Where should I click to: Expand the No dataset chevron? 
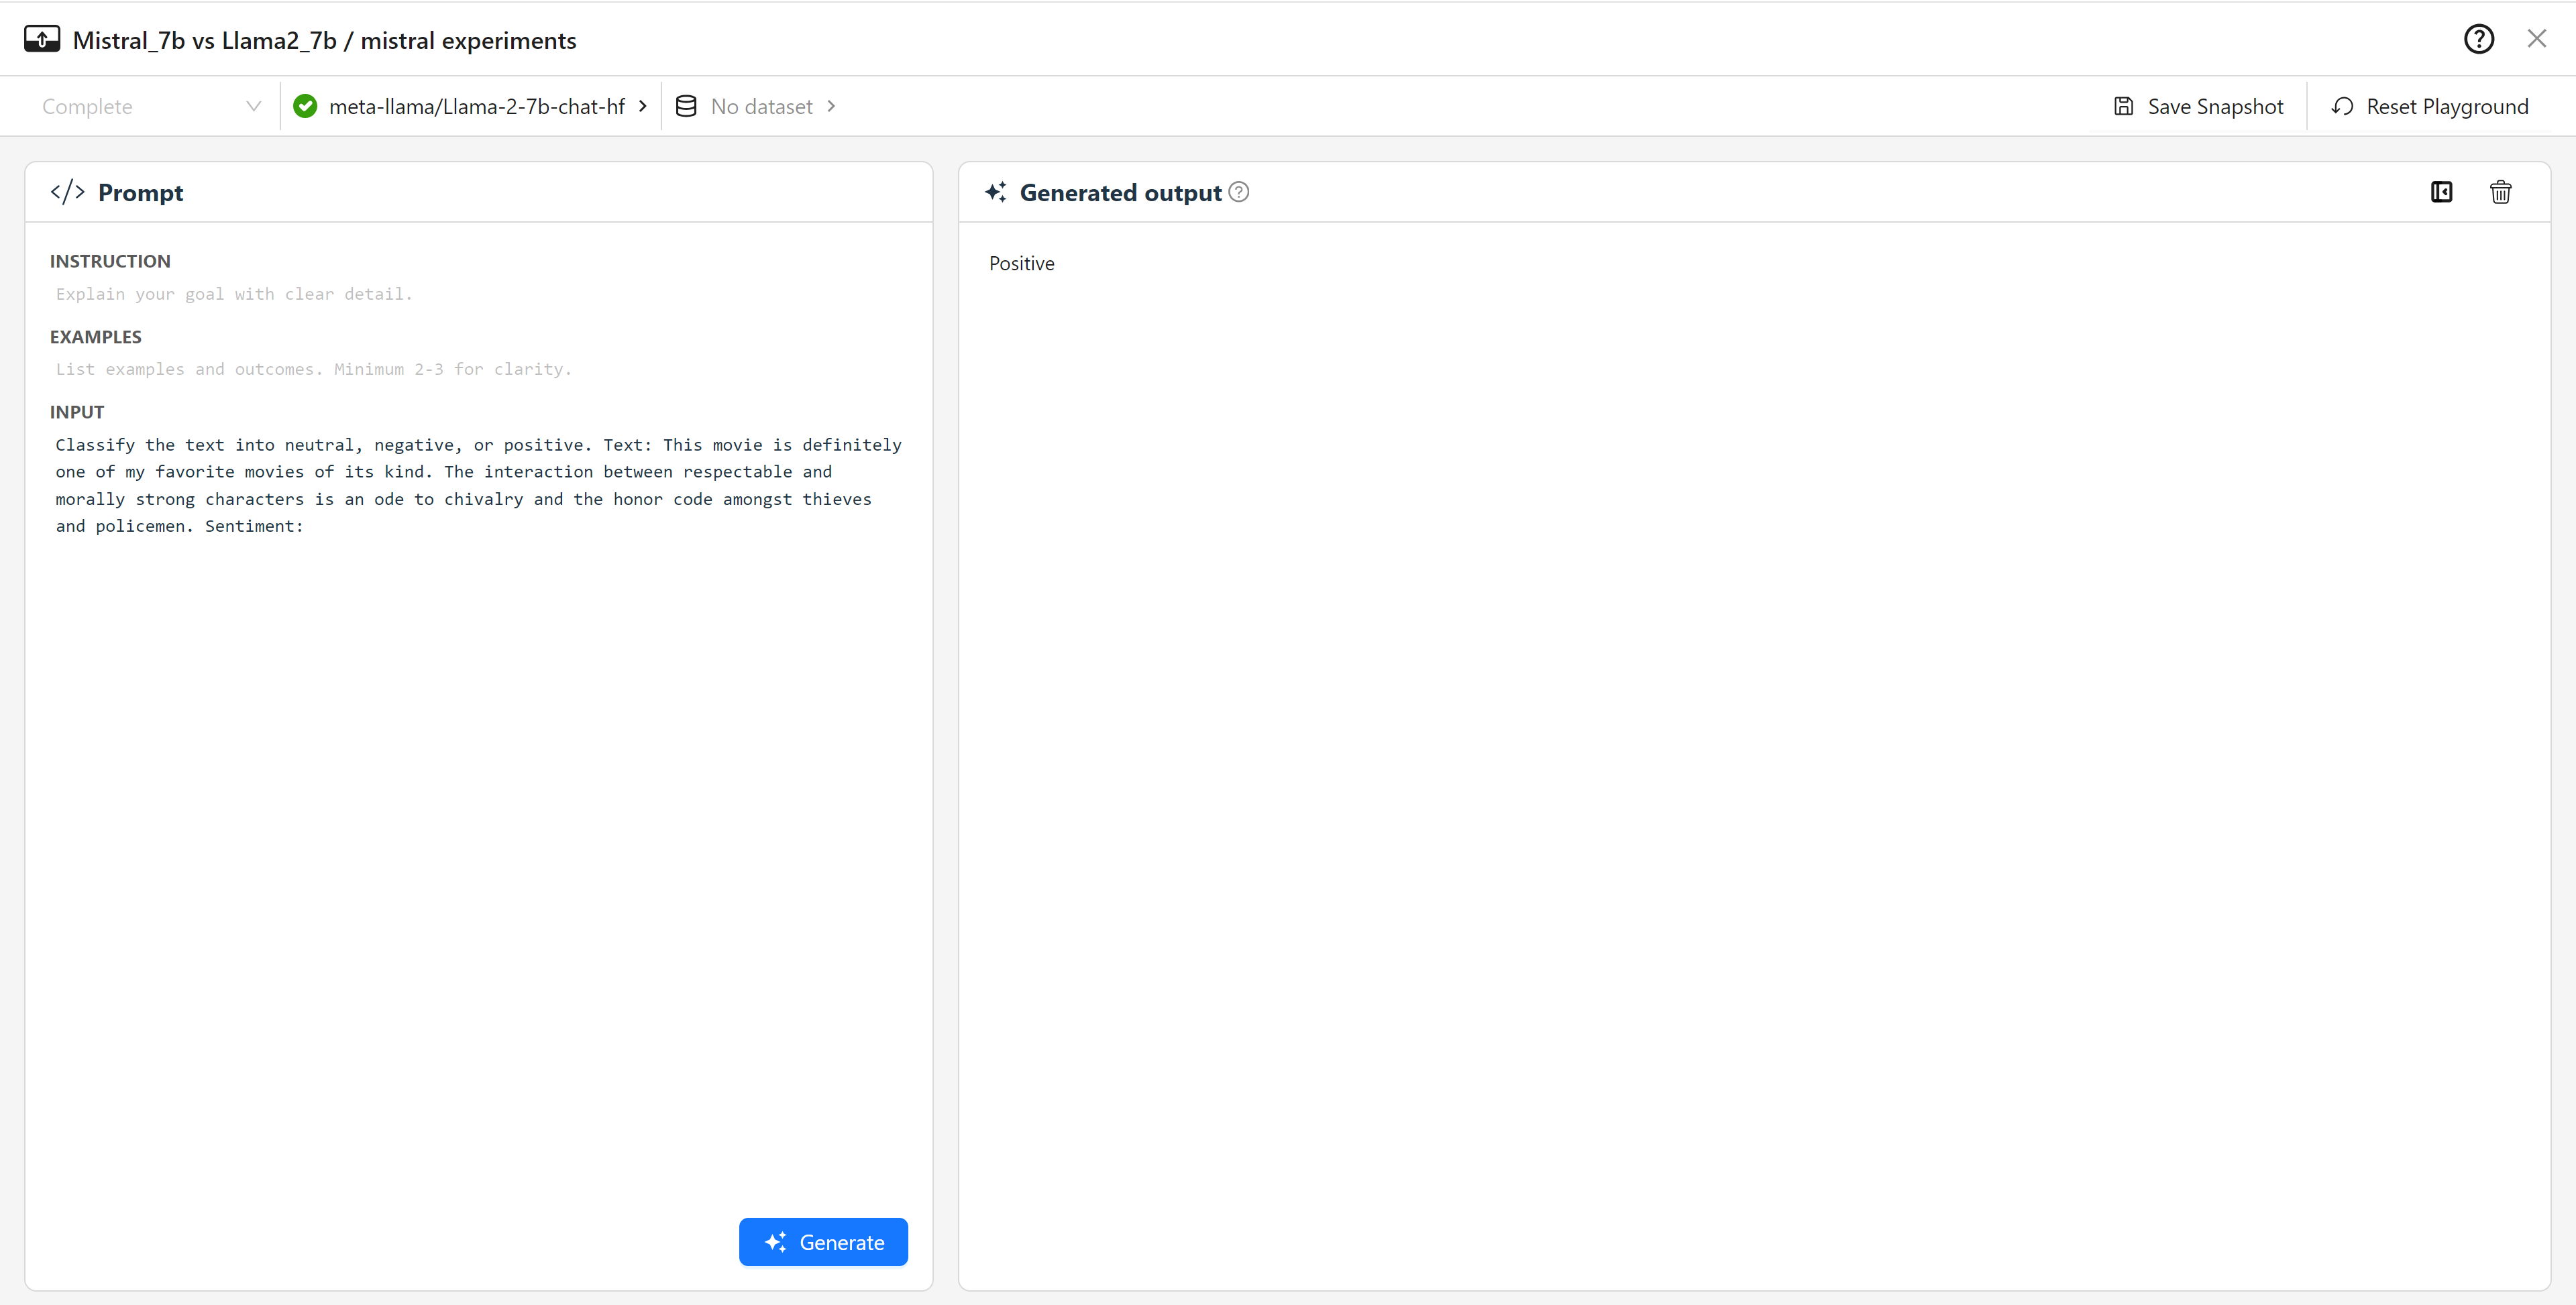(831, 106)
